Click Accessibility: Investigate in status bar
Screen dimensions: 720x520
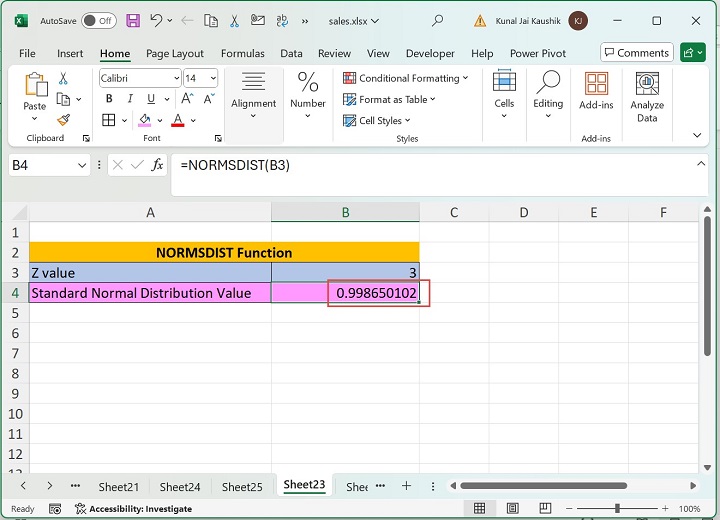[x=134, y=509]
